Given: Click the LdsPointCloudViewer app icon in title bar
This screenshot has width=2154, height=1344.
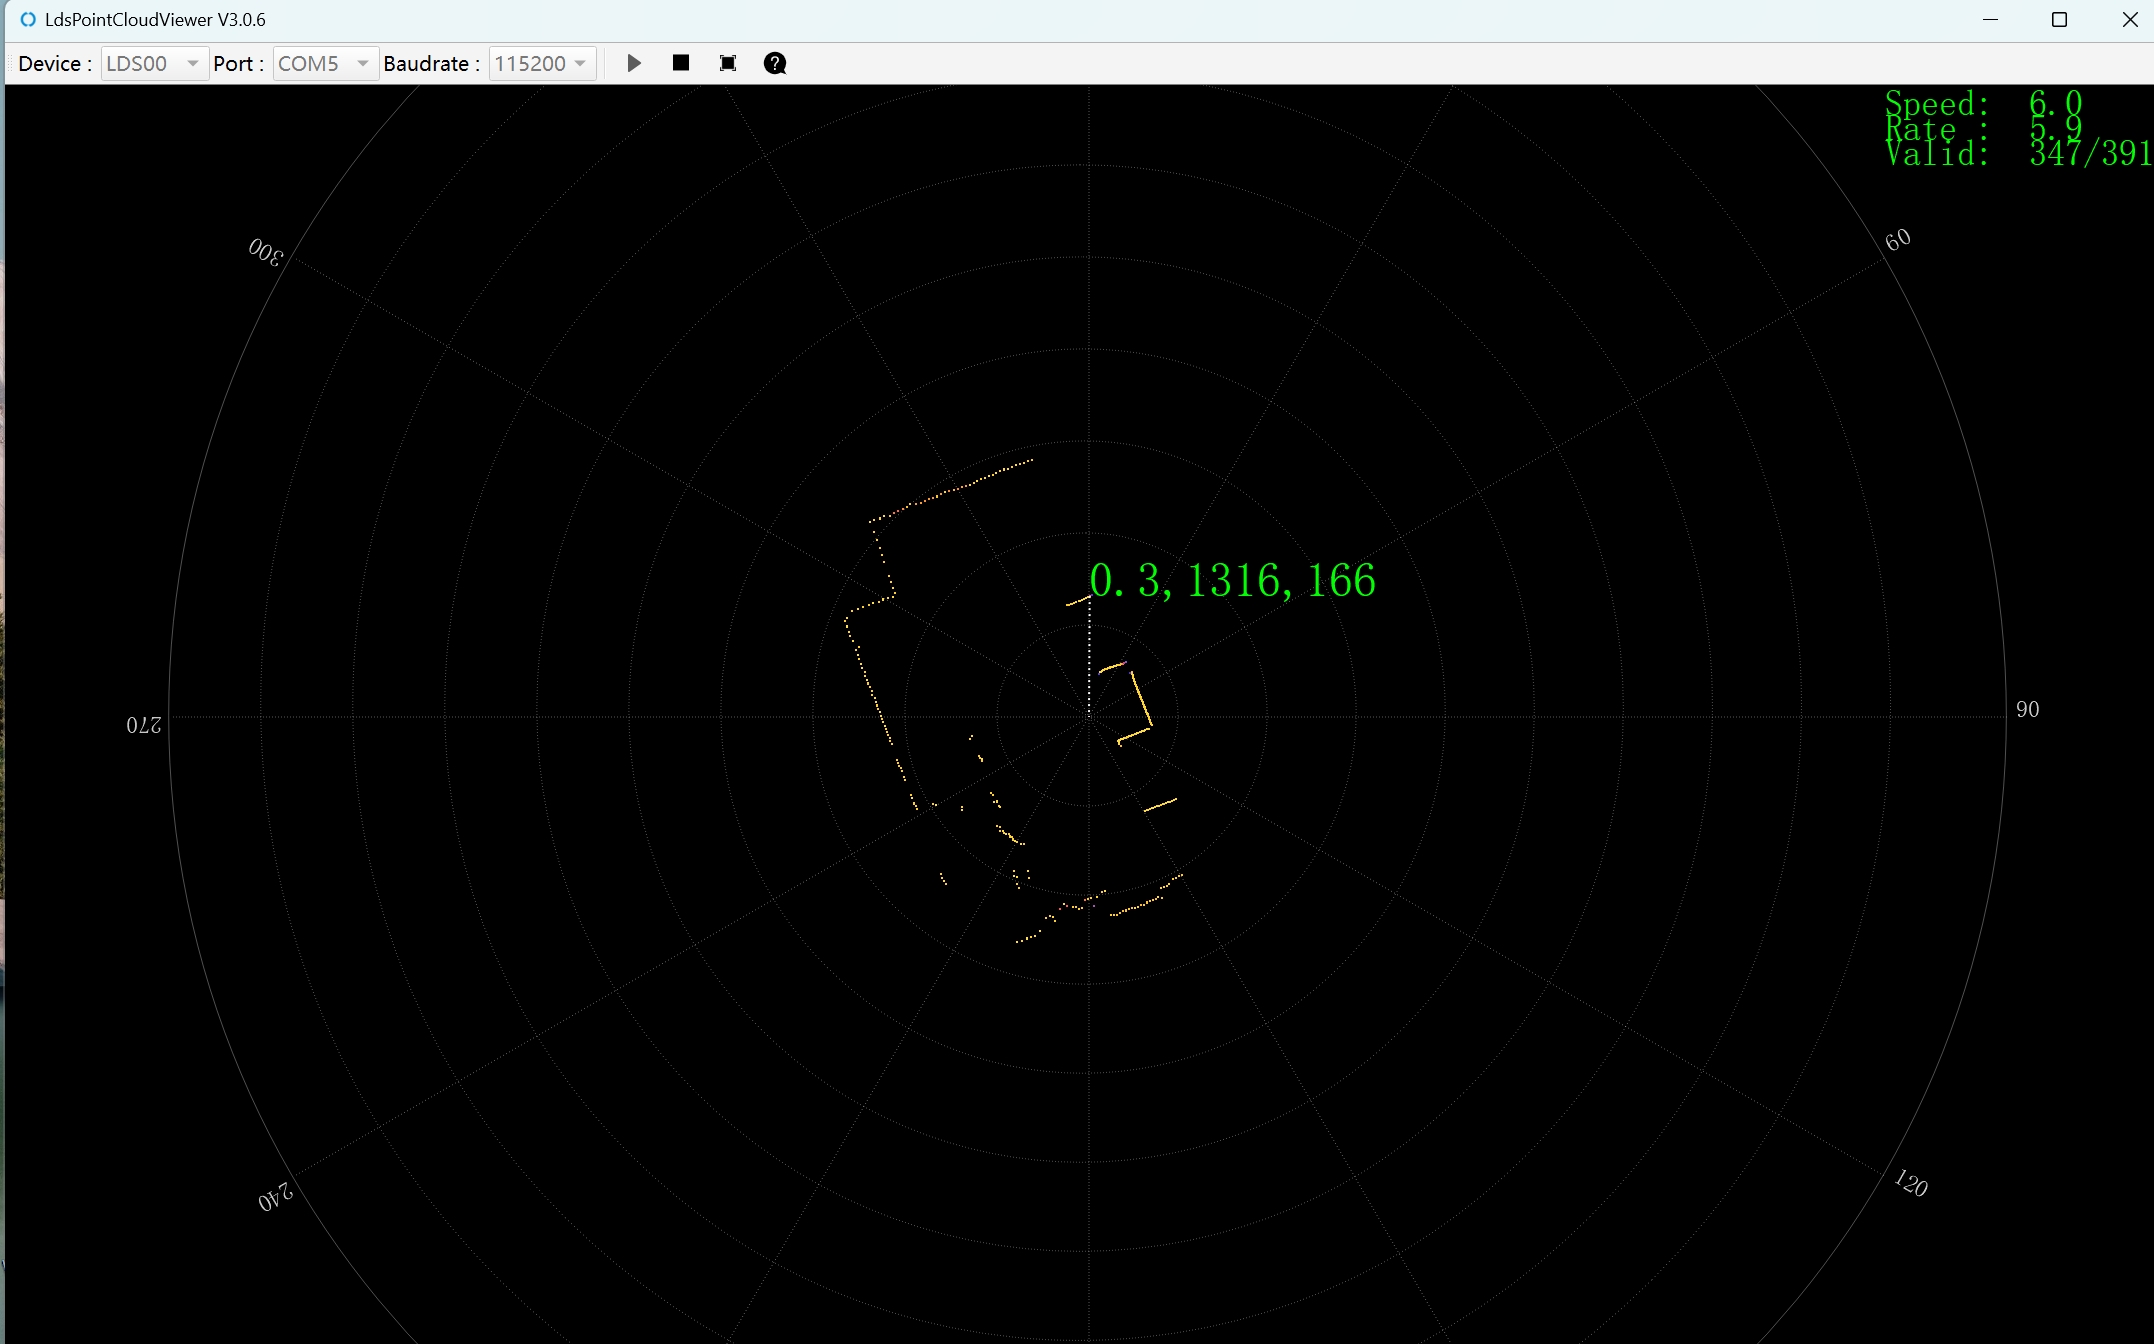Looking at the screenshot, I should click(x=28, y=20).
